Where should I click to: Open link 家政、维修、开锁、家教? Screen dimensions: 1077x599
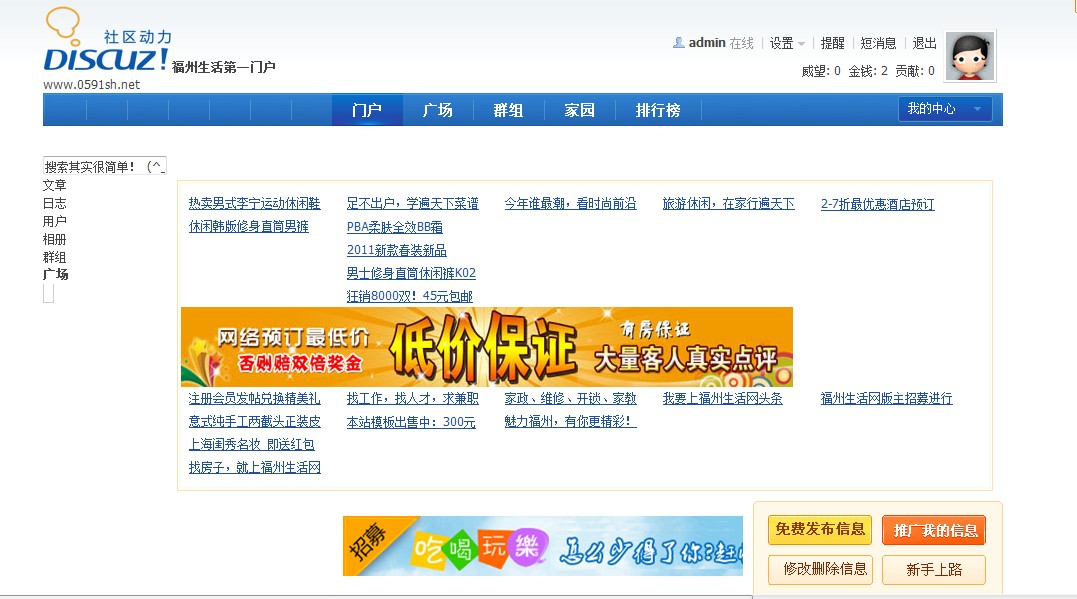coord(570,398)
